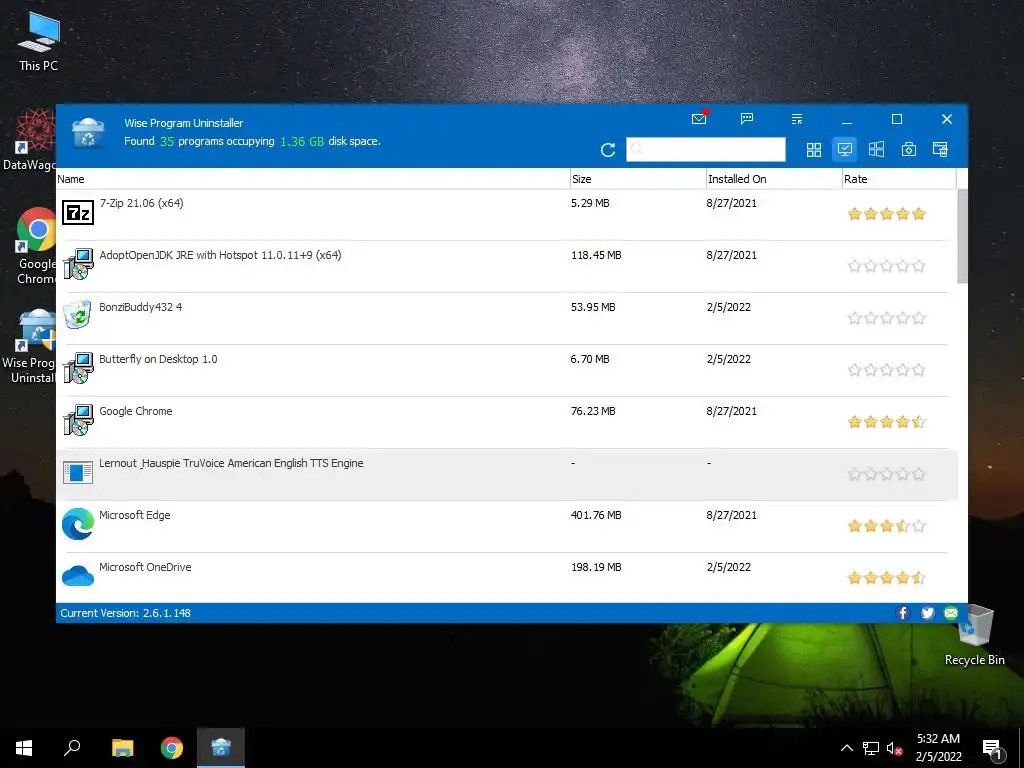Click Microsoft Edge's star rating
The image size is (1024, 768).
coord(886,526)
